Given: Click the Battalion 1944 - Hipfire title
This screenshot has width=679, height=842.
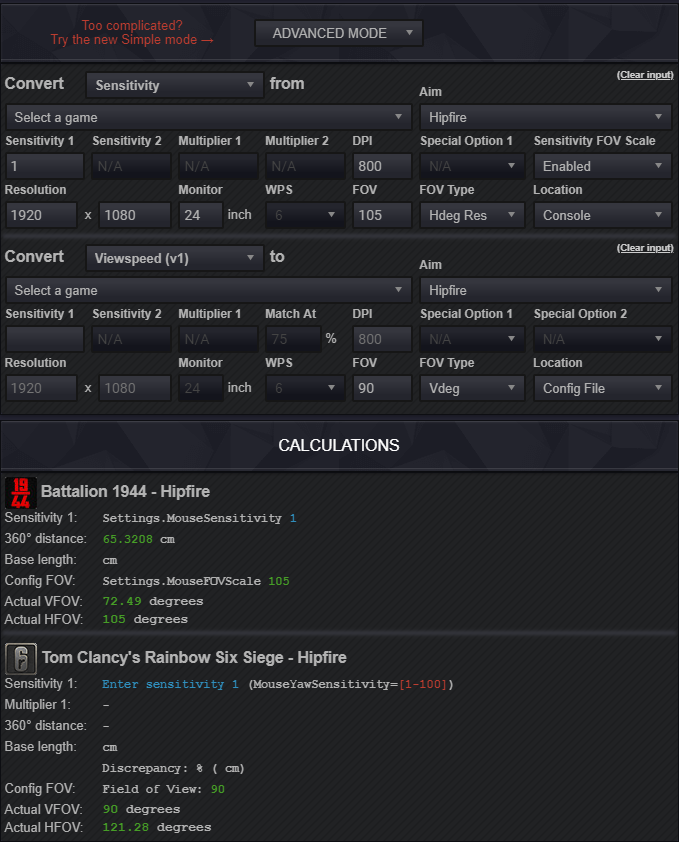Looking at the screenshot, I should (125, 491).
